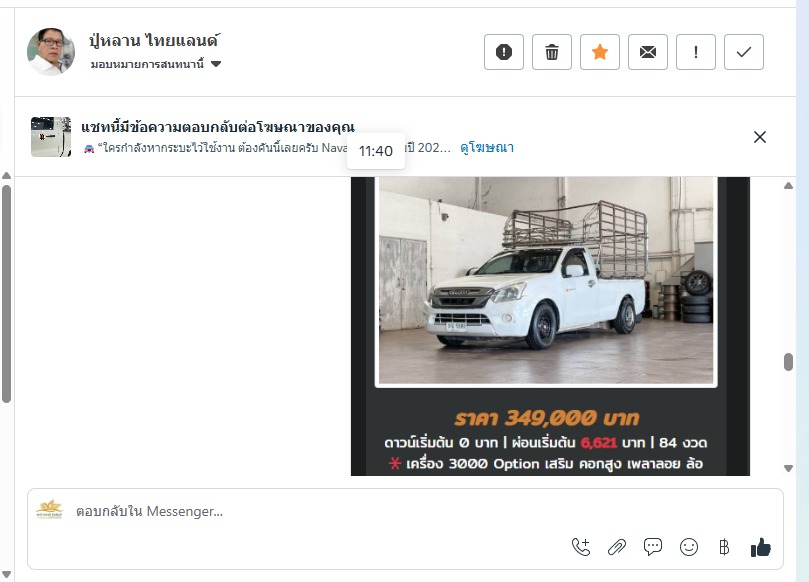Mark conversation as done with checkmark
The height and width of the screenshot is (582, 809).
point(743,52)
